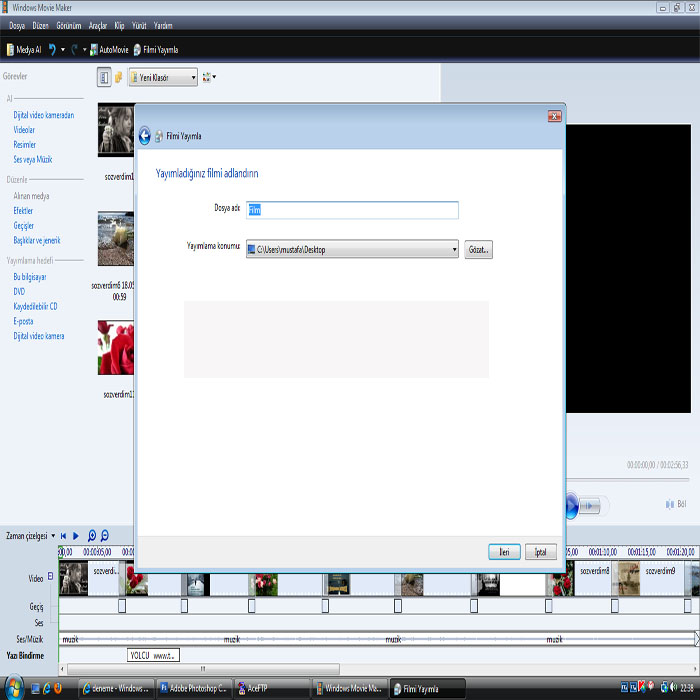The width and height of the screenshot is (700, 700).
Task: Play the timeline
Action: click(x=76, y=536)
